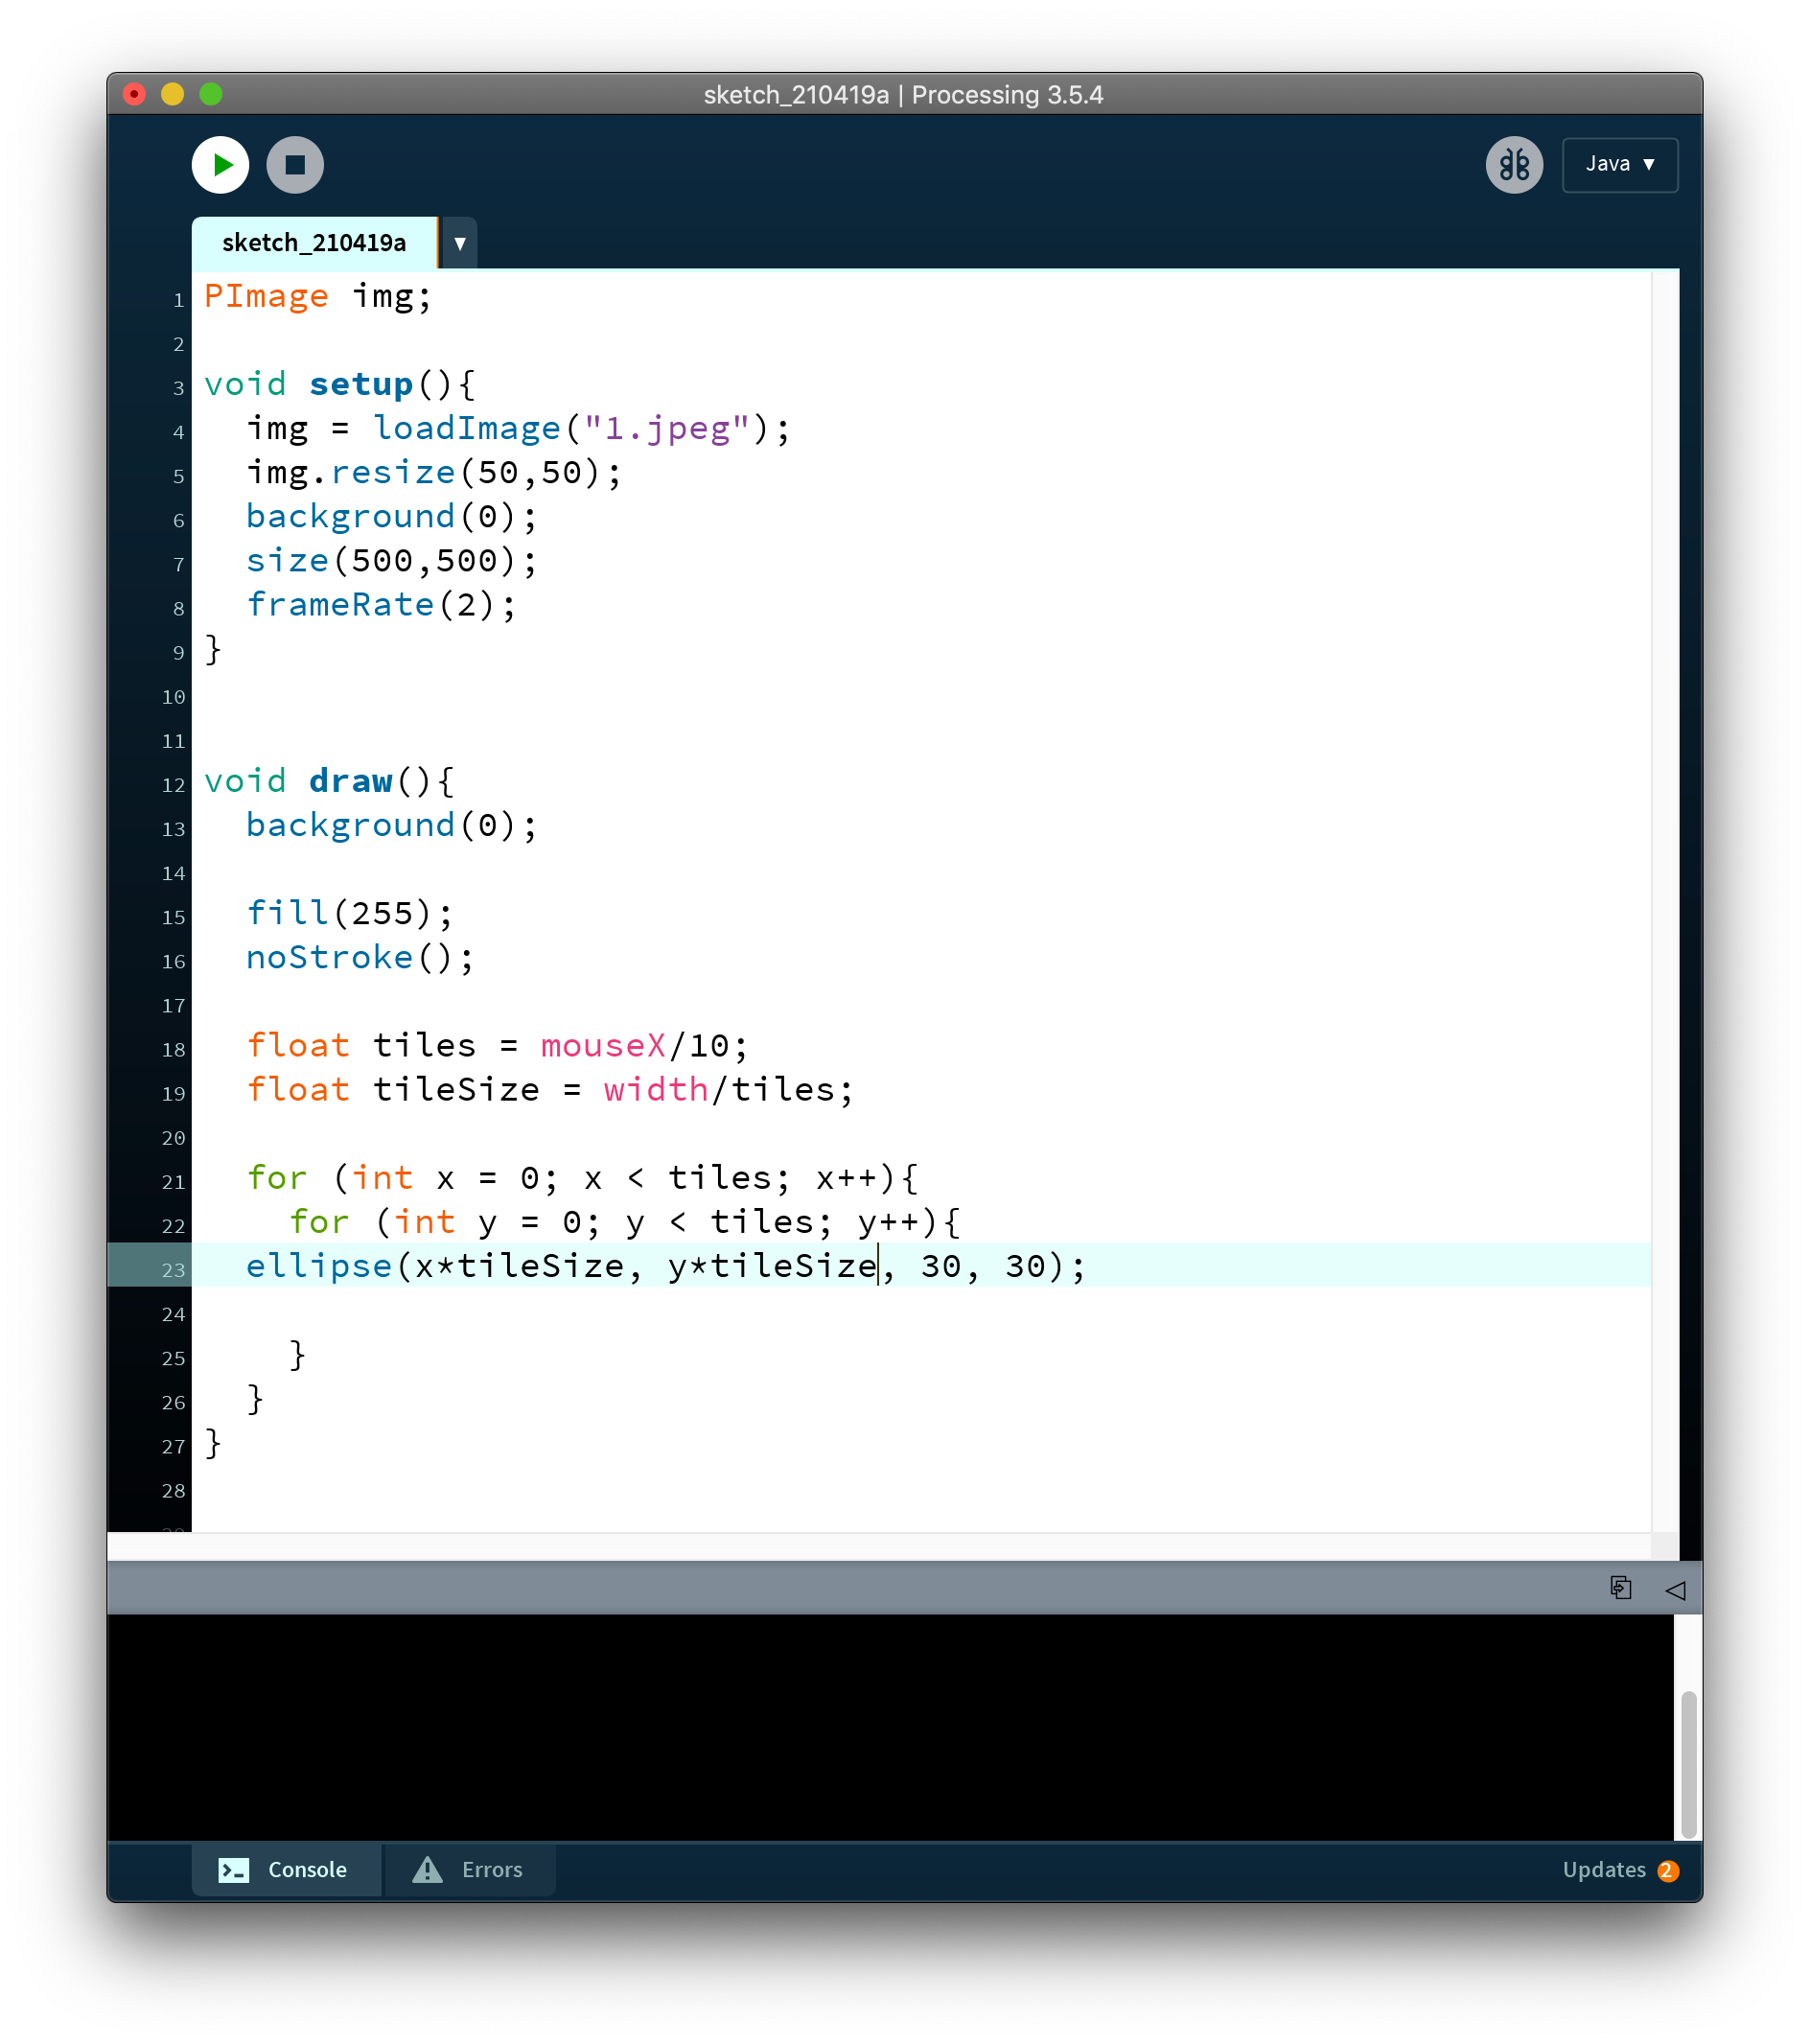This screenshot has height=2044, width=1810.
Task: Click "size" on line 7
Action: click(x=288, y=560)
